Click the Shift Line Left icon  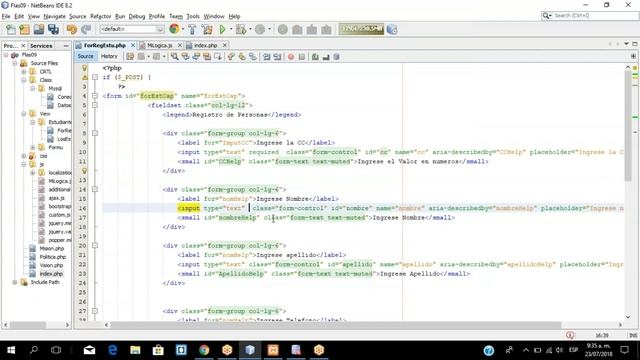tap(267, 57)
